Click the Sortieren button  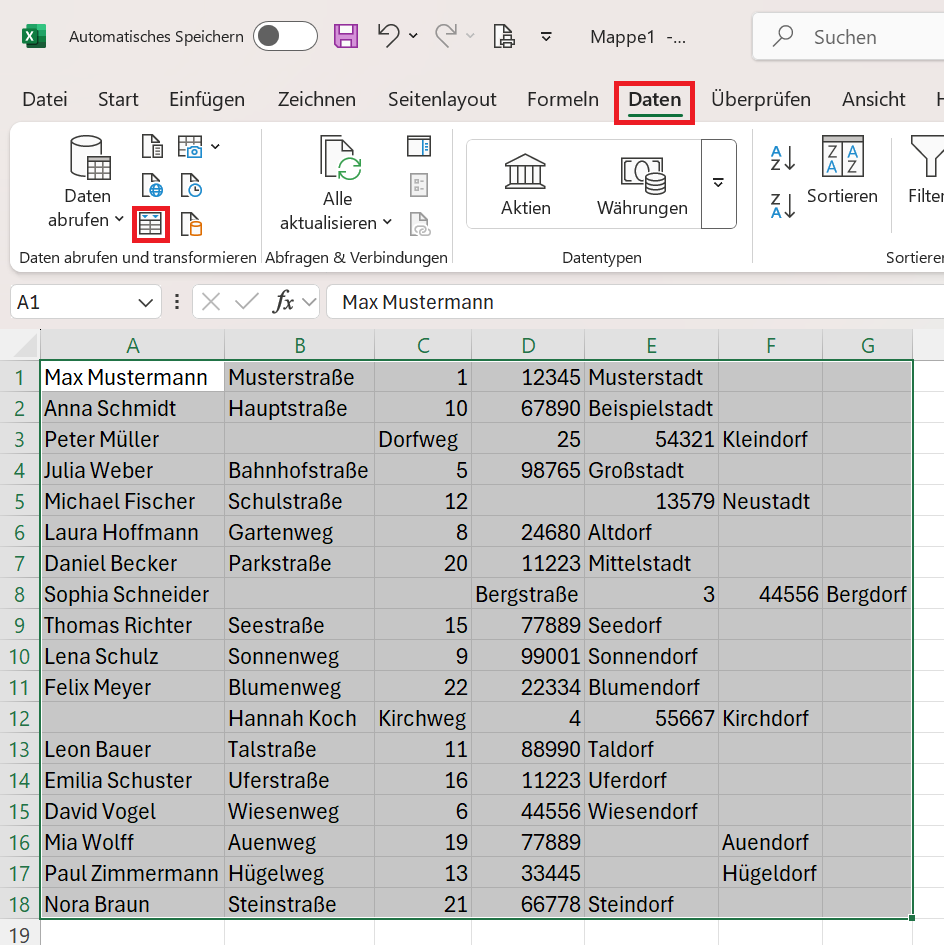842,170
